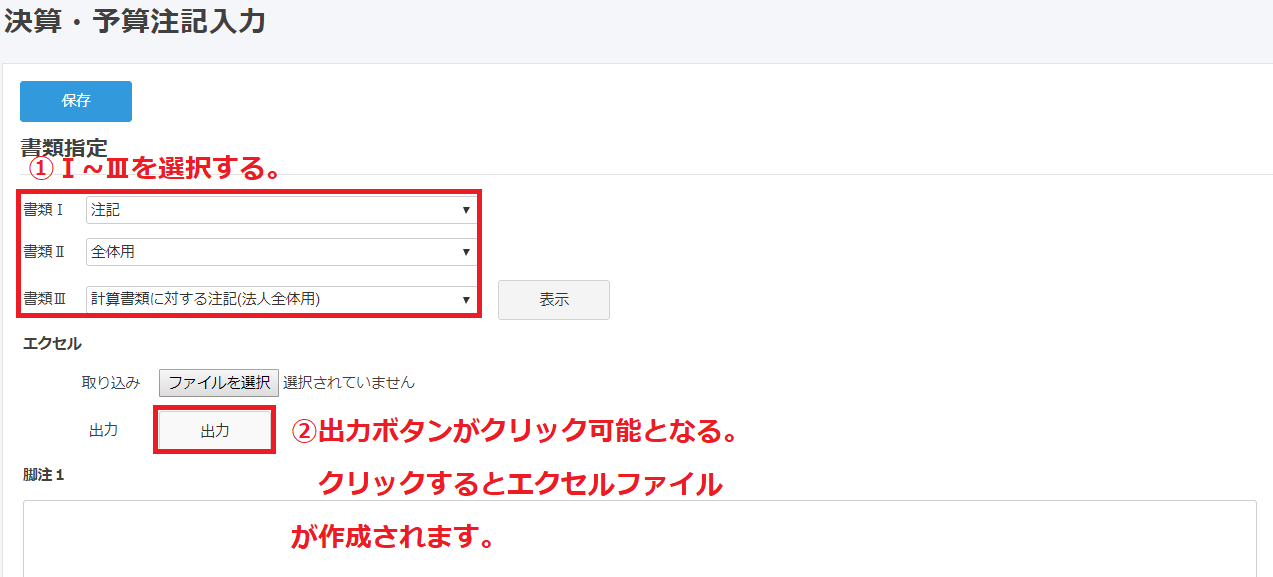Click the 書類指定 section heading
This screenshot has height=577, width=1273.
[64, 148]
